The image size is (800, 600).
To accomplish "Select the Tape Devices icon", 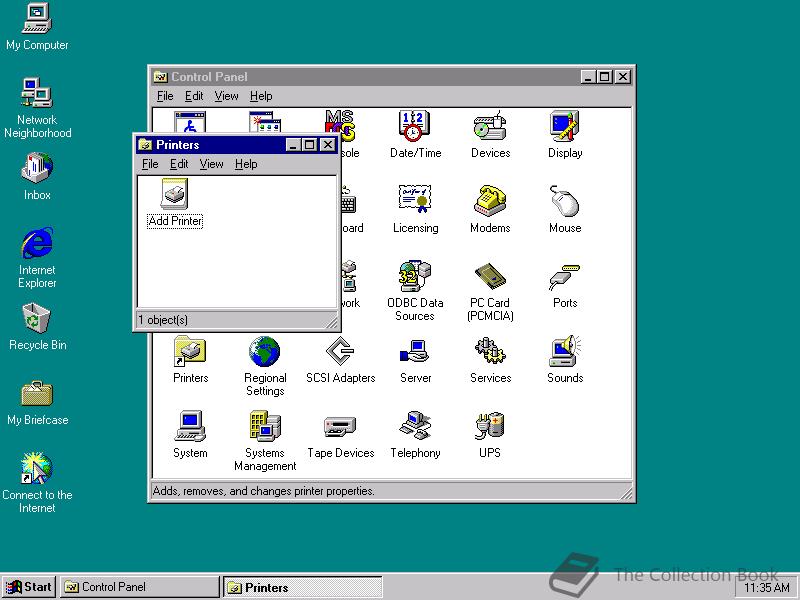I will pyautogui.click(x=340, y=434).
